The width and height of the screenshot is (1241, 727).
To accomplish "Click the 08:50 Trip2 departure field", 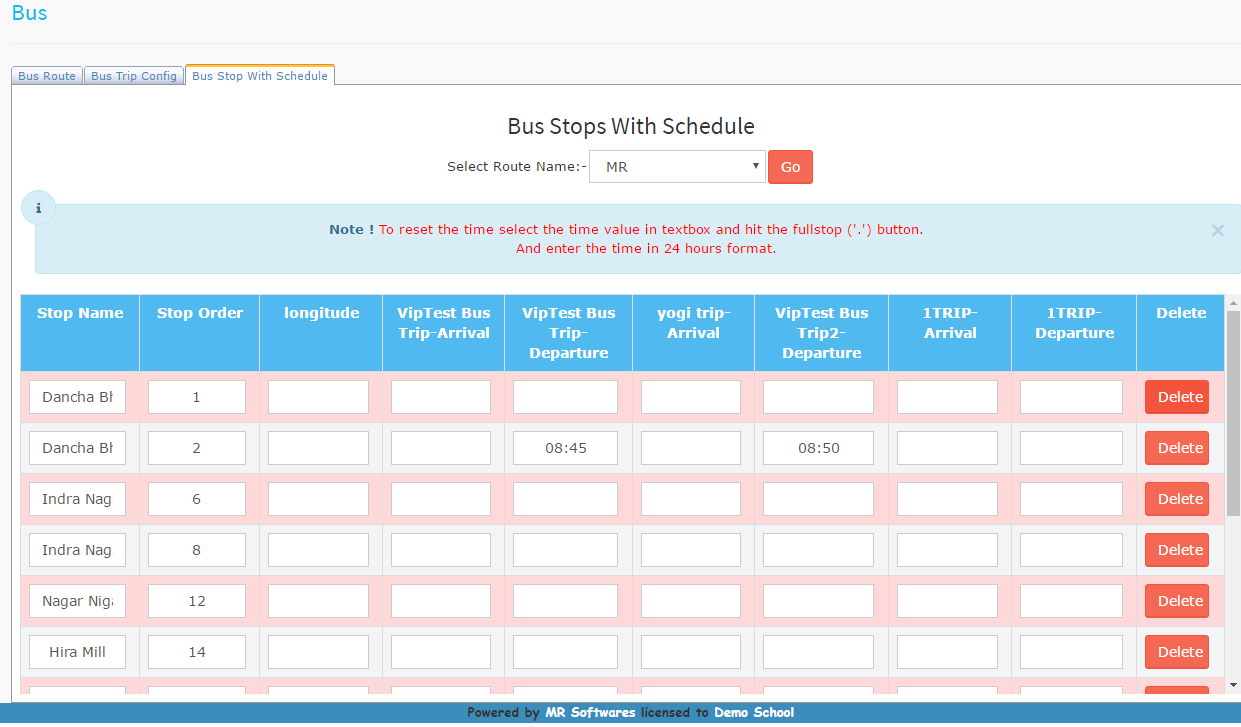I will pos(818,448).
